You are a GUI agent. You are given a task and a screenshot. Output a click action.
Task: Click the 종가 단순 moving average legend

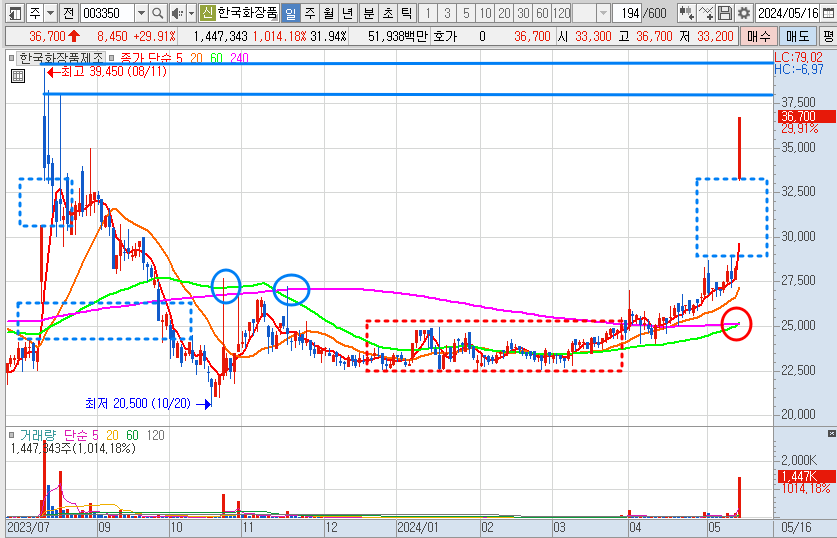coord(145,58)
